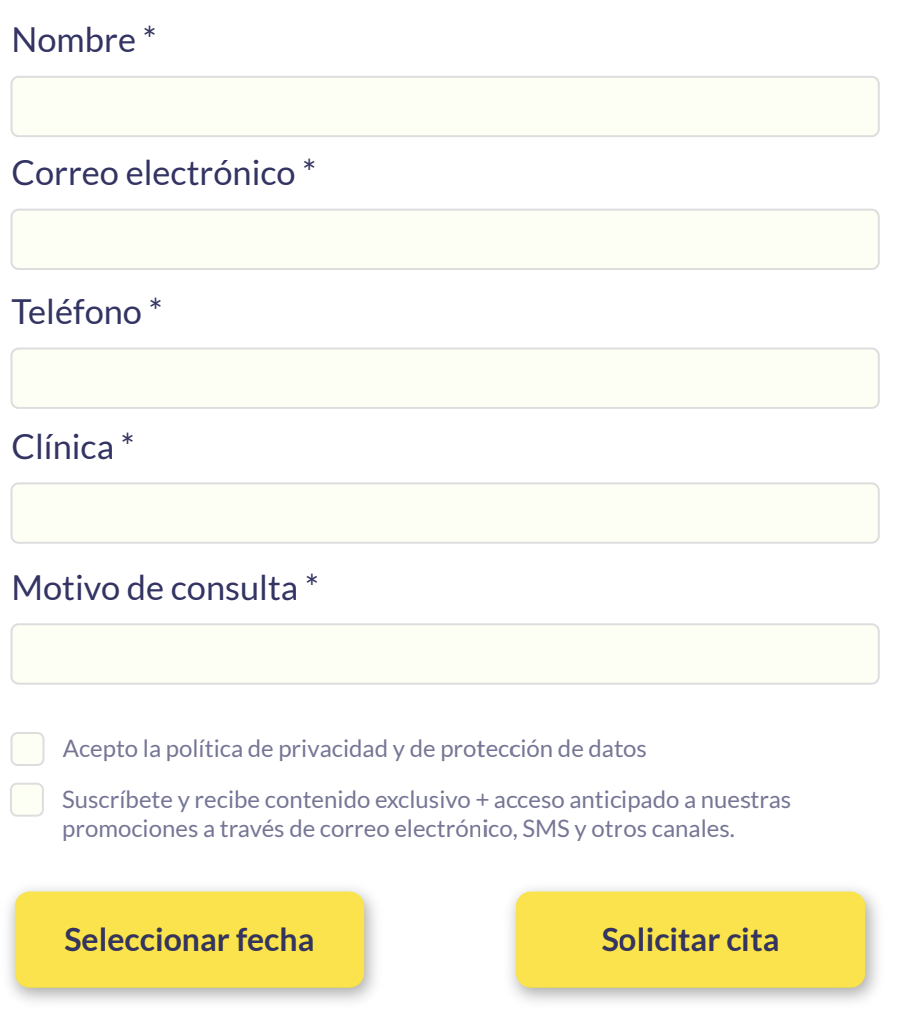Focus the Correo electrónico input box

point(445,239)
